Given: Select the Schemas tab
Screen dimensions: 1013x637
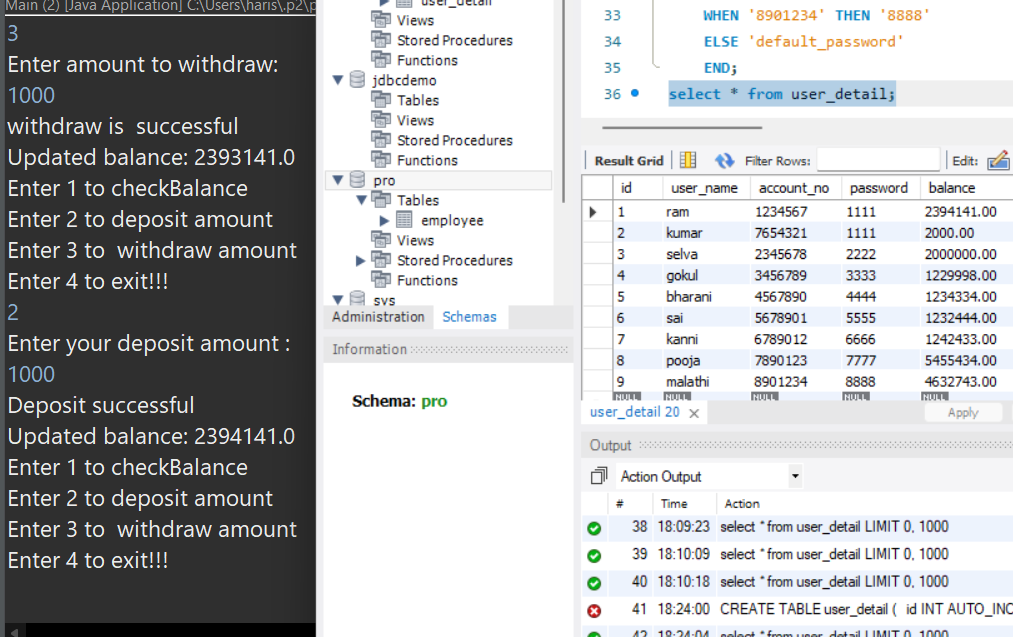Looking at the screenshot, I should coord(469,317).
